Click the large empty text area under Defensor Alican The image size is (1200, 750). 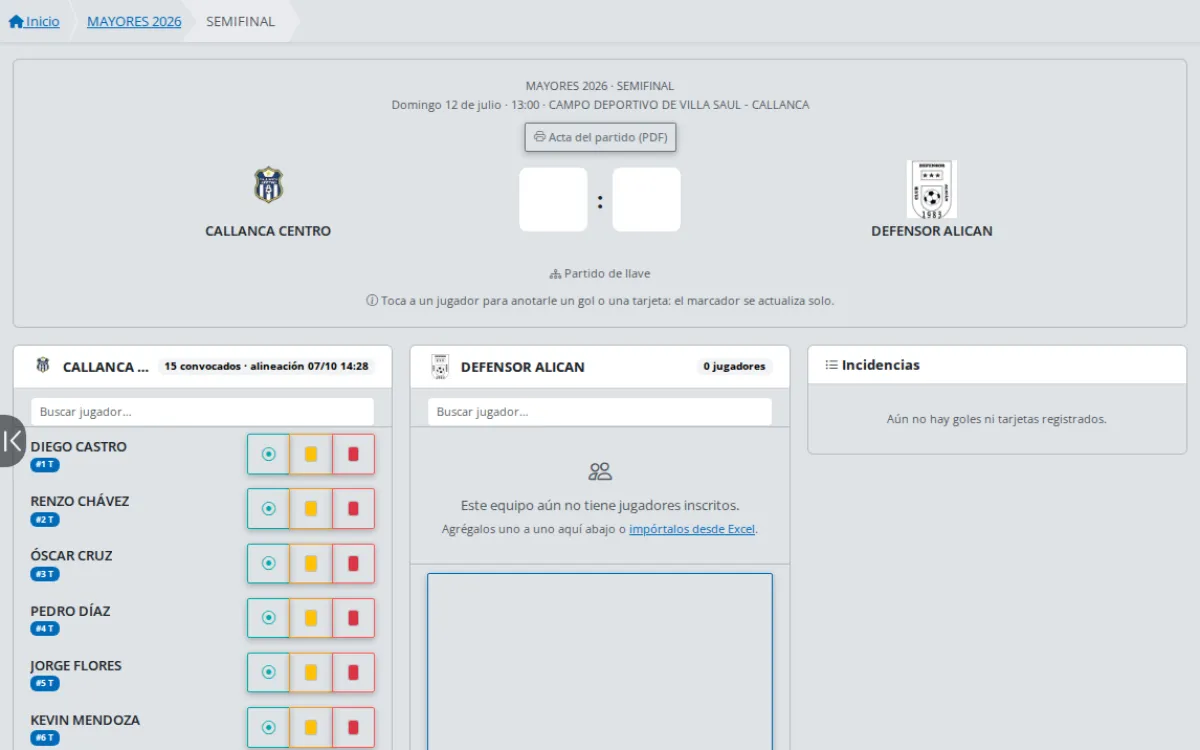[600, 661]
